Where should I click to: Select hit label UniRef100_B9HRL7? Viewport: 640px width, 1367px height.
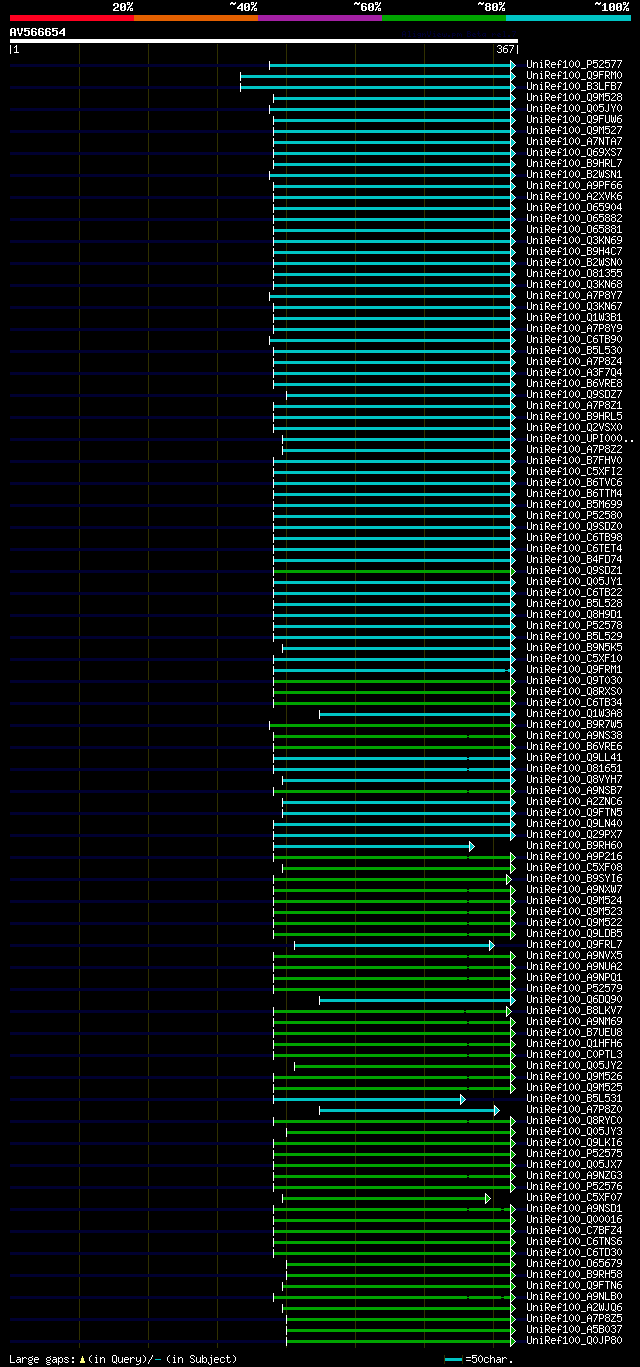574,163
